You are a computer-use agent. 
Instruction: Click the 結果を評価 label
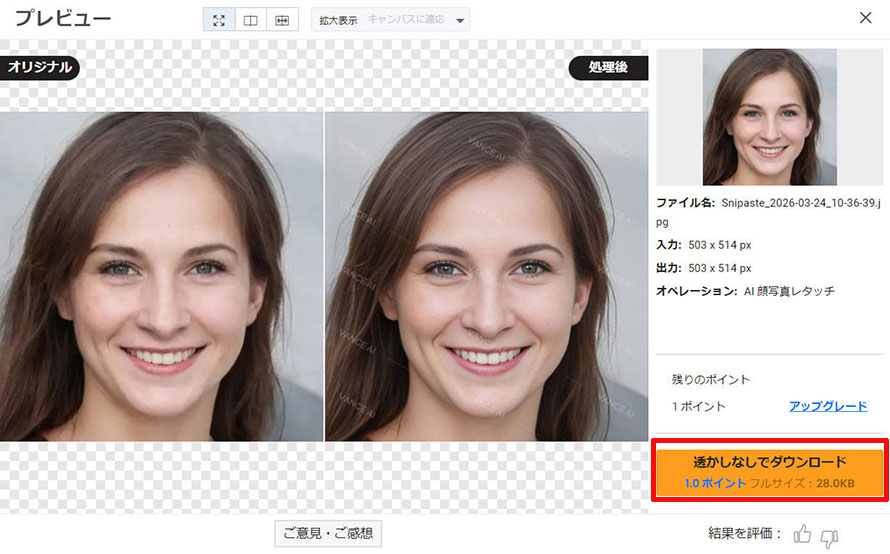(x=744, y=533)
